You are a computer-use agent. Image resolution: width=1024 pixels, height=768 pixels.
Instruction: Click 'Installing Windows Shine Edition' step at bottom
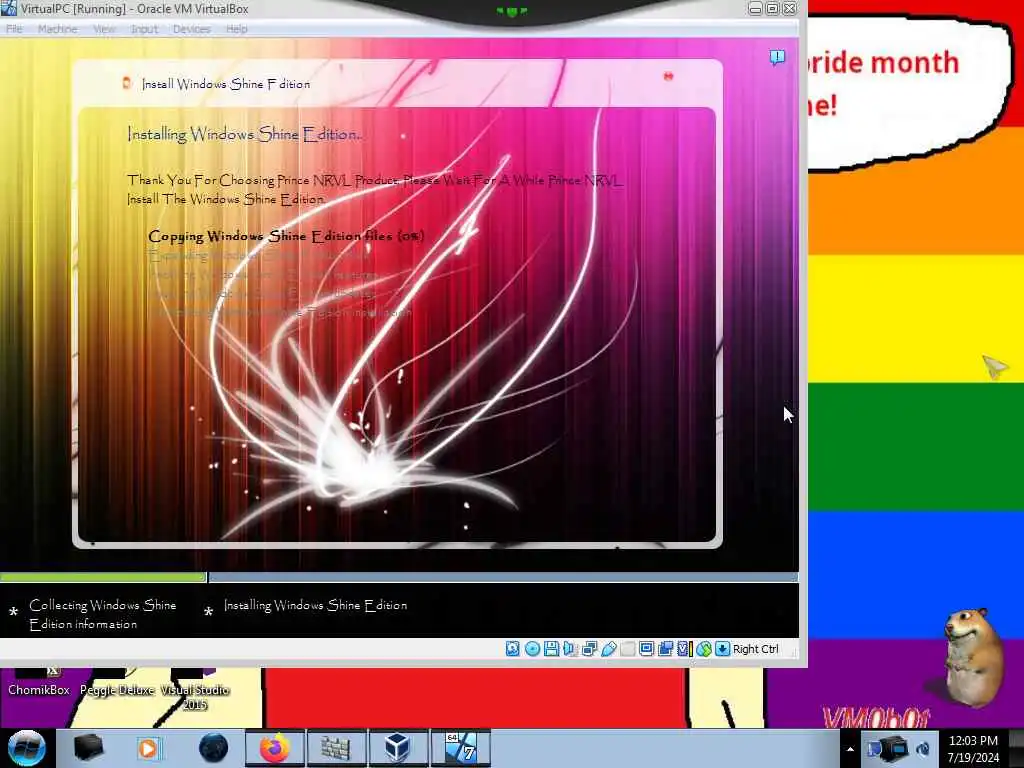click(x=315, y=605)
